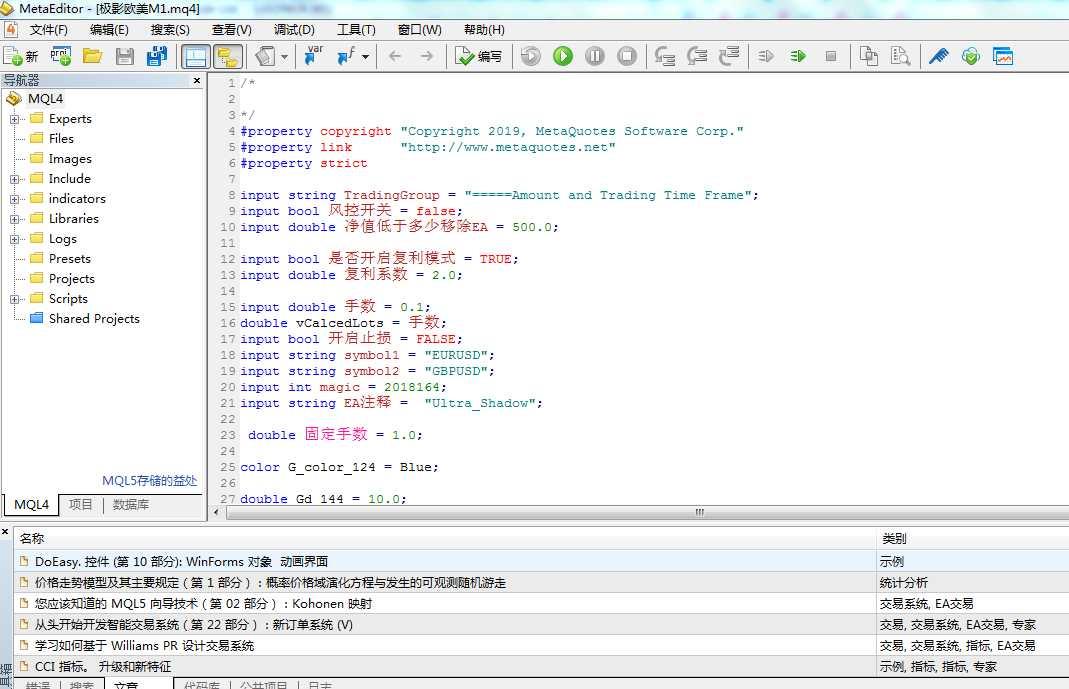Click the Step Out debug icon
The width and height of the screenshot is (1069, 689).
[x=729, y=56]
